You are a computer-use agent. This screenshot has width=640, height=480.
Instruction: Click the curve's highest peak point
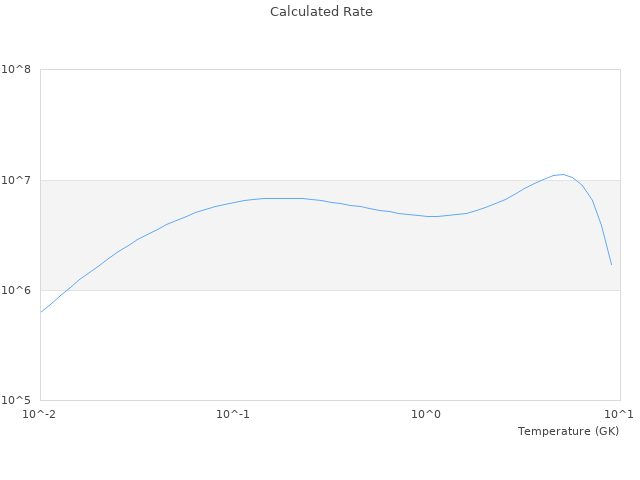tap(562, 174)
